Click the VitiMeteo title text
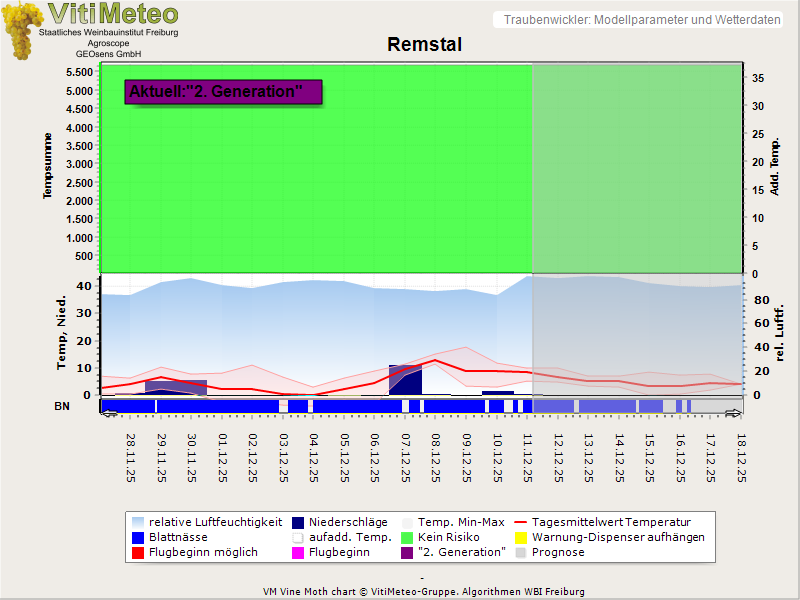 point(113,14)
